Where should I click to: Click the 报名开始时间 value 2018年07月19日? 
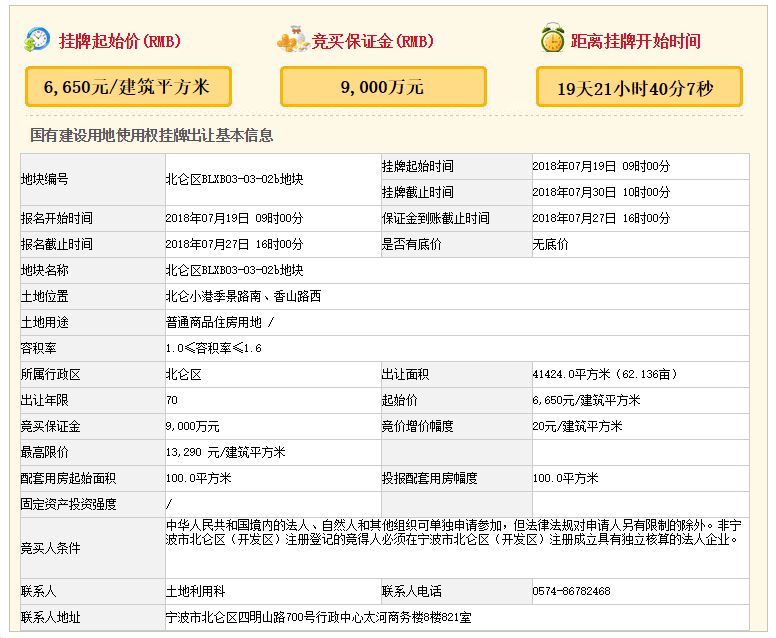(234, 218)
